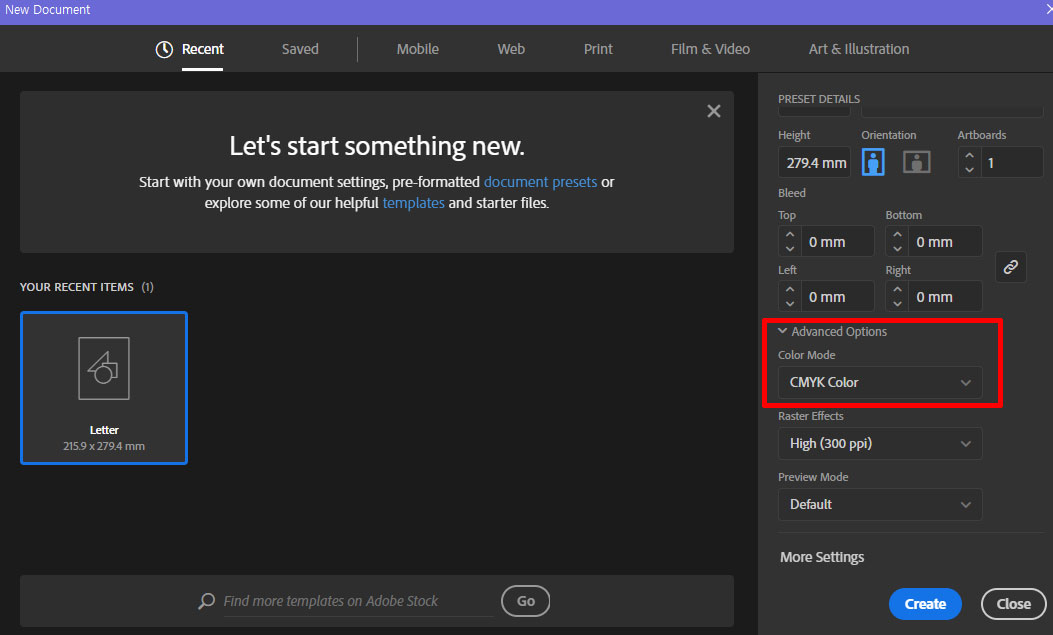Open the Film & Video tab
This screenshot has height=635, width=1053.
click(710, 49)
